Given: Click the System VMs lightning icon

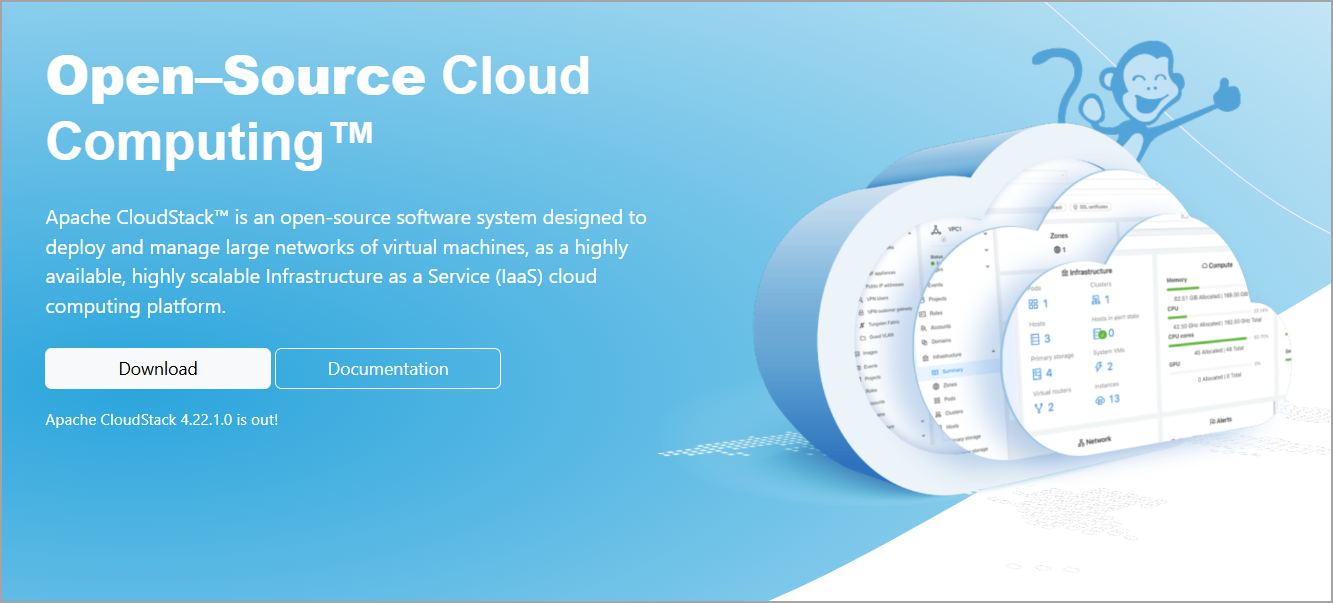Looking at the screenshot, I should tap(1098, 367).
